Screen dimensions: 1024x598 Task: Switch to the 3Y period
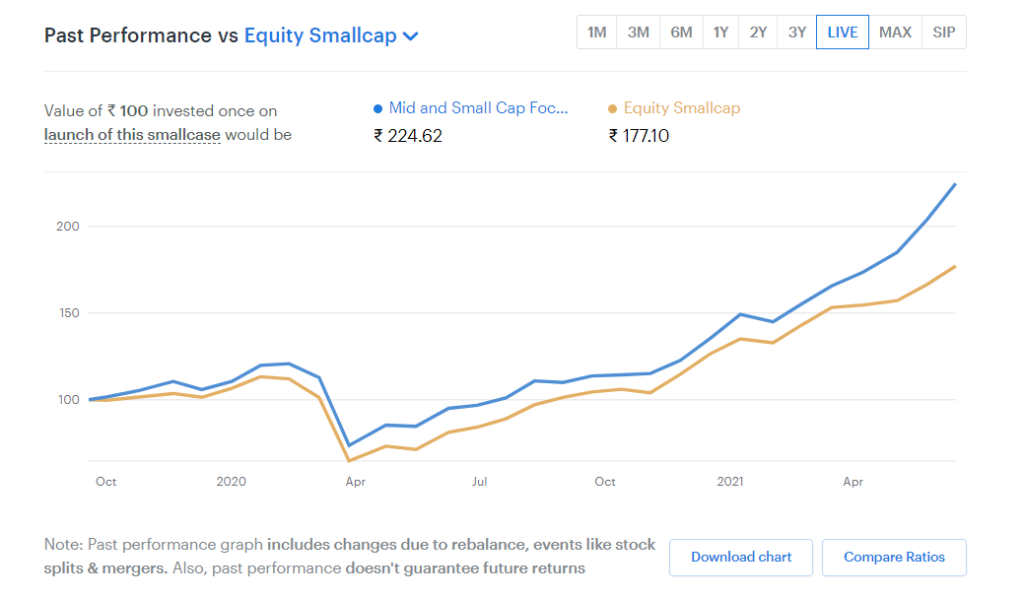(x=796, y=32)
